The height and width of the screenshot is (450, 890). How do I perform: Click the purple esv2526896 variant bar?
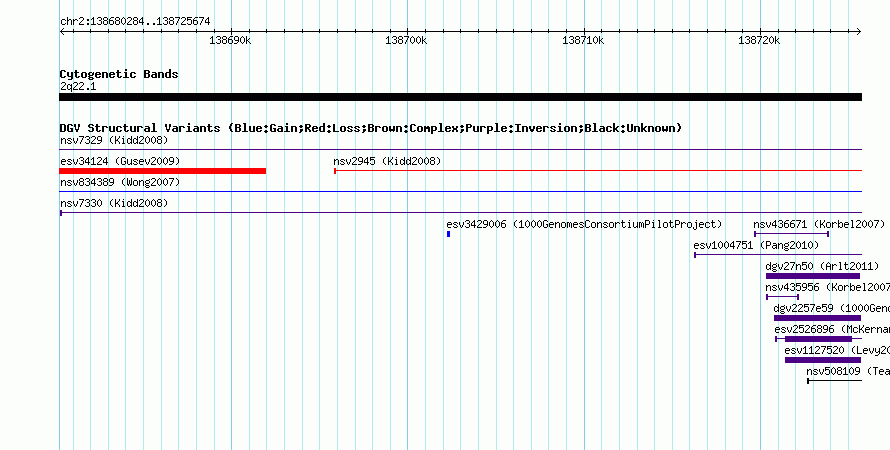[818, 339]
